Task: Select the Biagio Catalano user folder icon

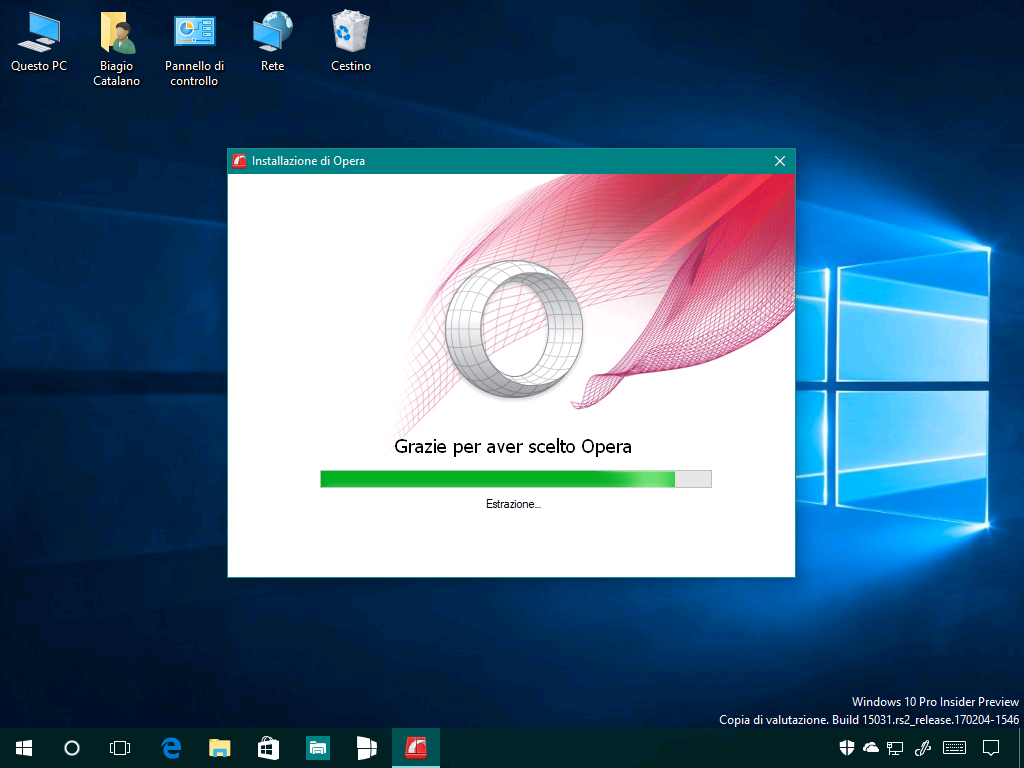Action: coord(117,50)
